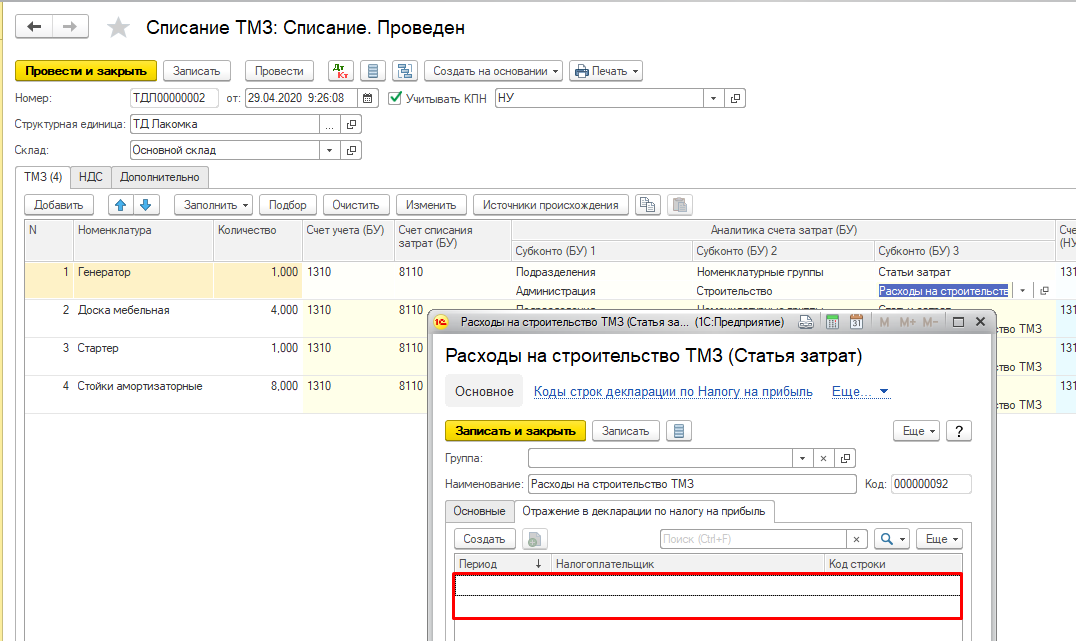Open help with the question mark button
This screenshot has height=641, width=1076.
click(959, 431)
